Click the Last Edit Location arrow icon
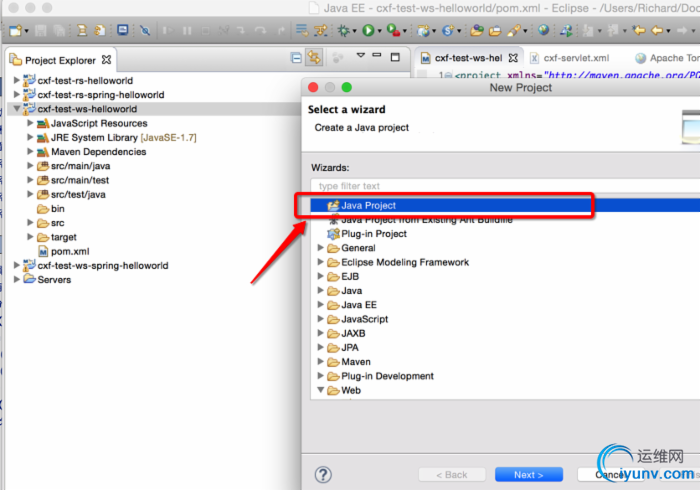The height and width of the screenshot is (490, 700). click(639, 30)
